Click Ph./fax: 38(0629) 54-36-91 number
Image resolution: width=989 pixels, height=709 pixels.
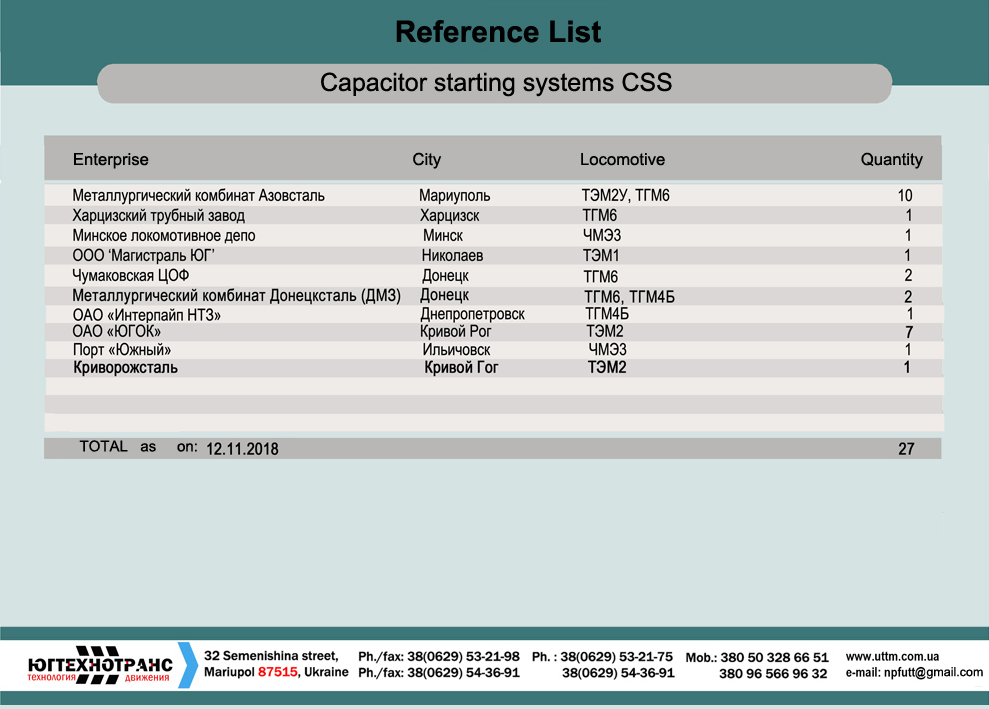click(x=439, y=673)
